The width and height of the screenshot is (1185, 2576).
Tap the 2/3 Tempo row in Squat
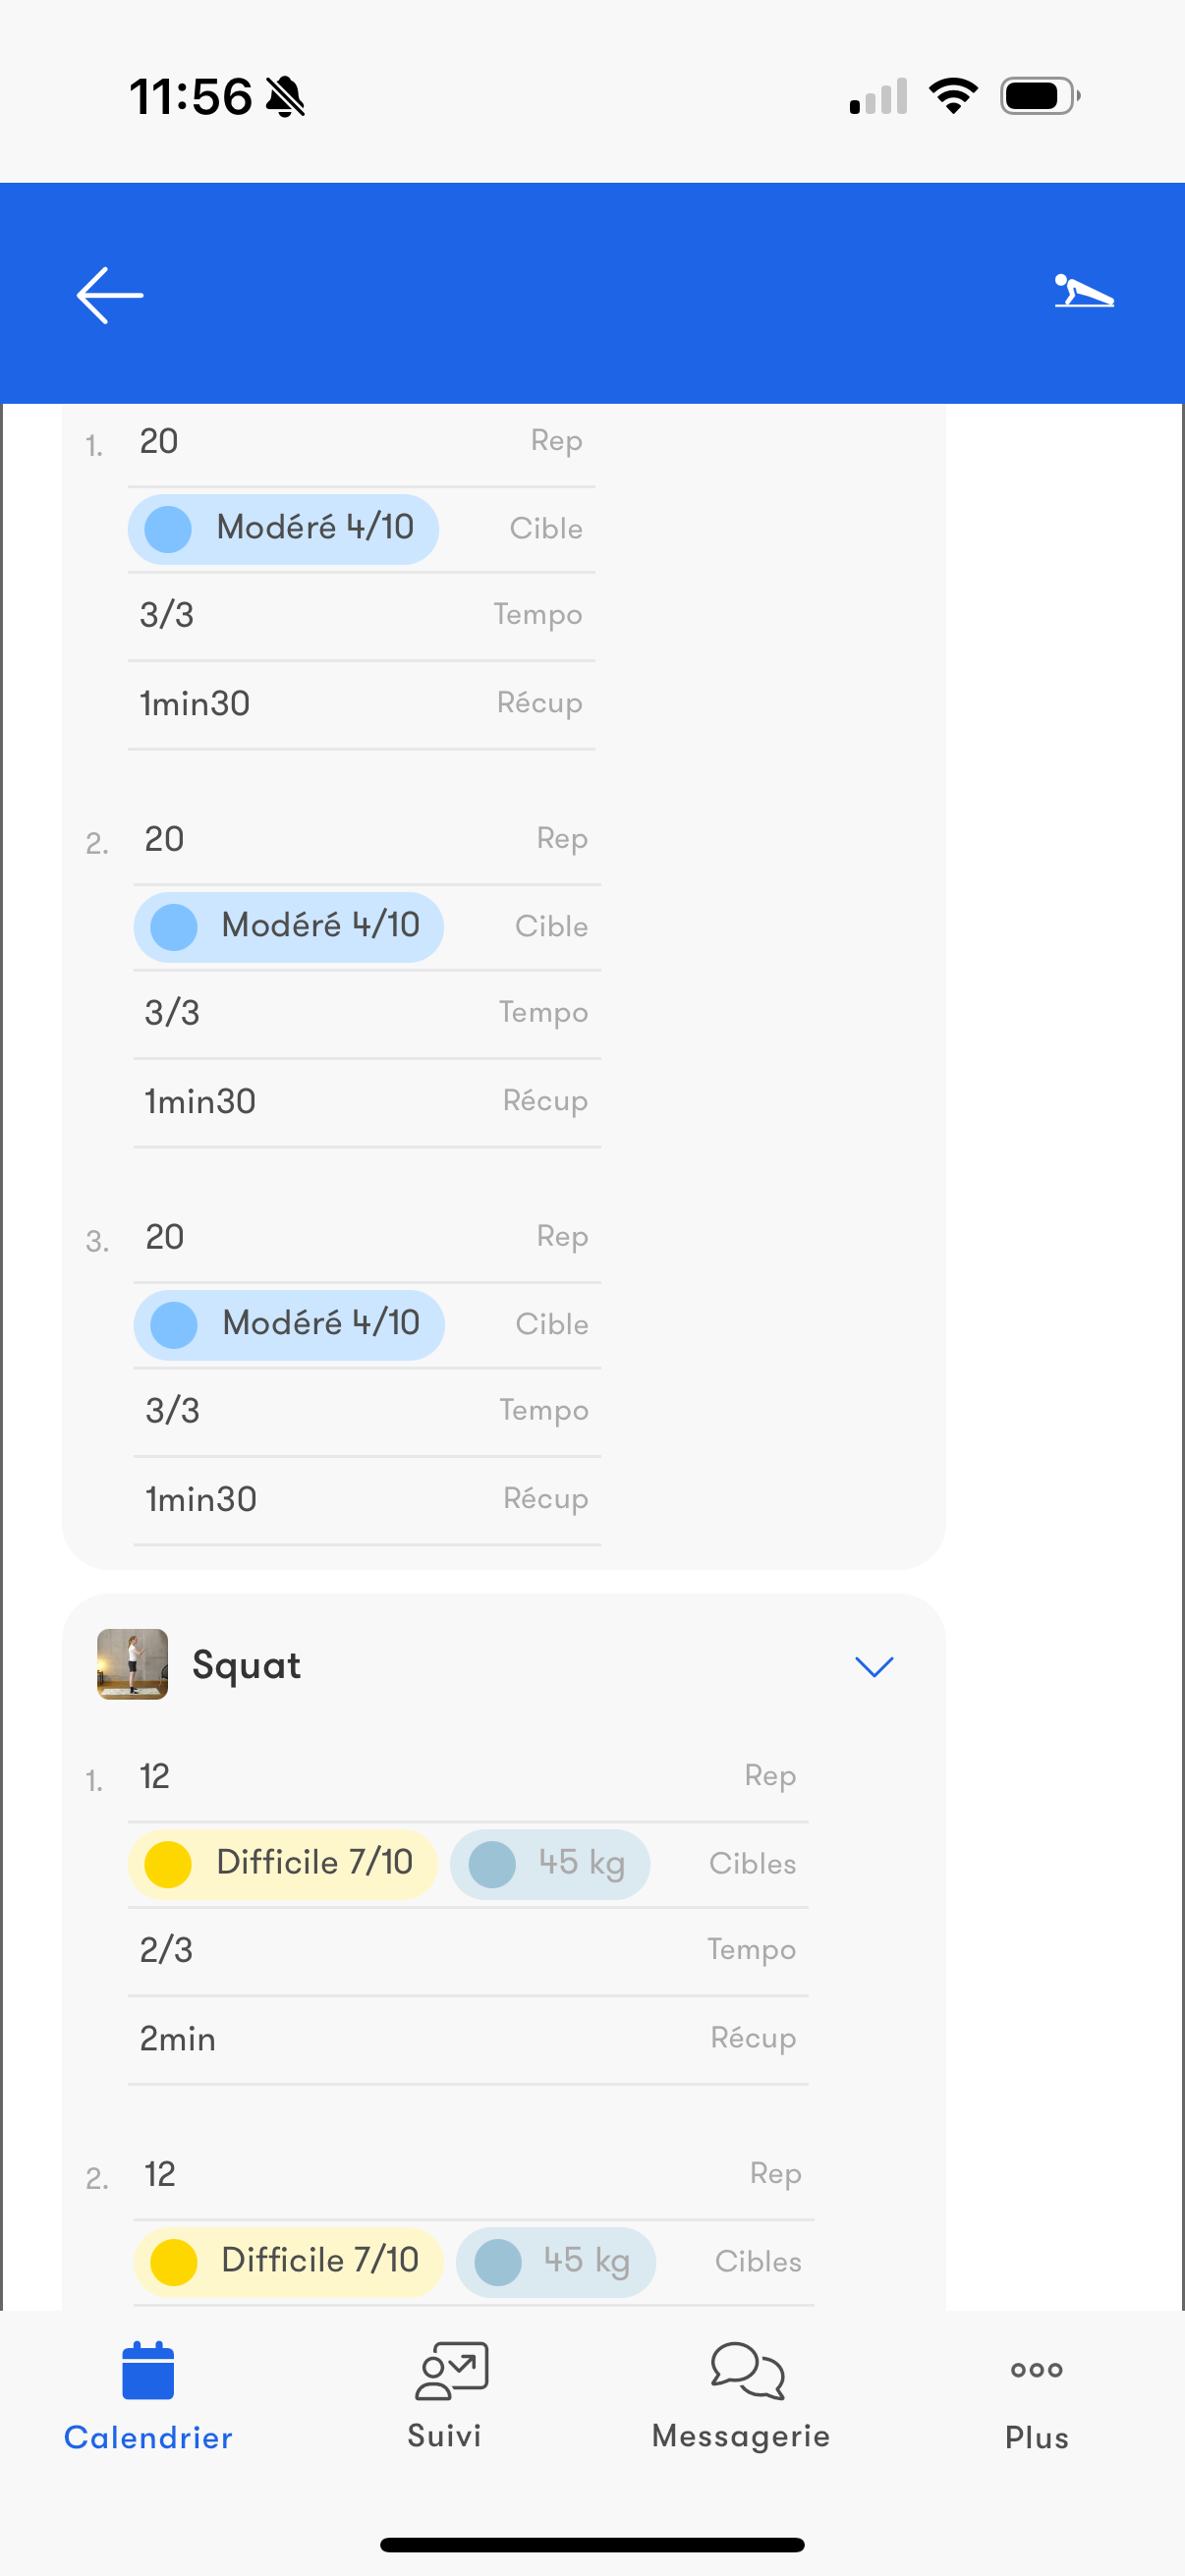(467, 1950)
